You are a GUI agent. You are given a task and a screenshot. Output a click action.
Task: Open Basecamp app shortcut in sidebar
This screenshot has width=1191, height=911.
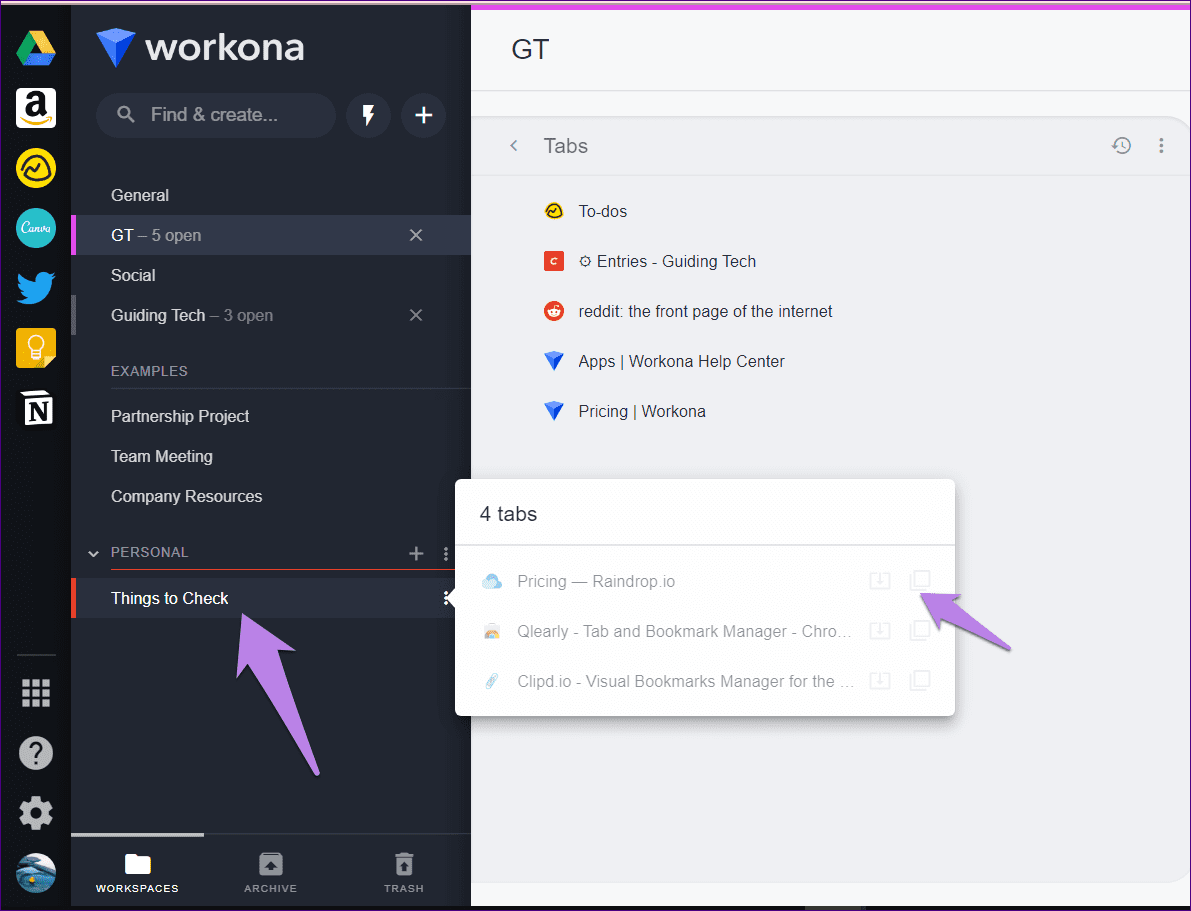36,168
